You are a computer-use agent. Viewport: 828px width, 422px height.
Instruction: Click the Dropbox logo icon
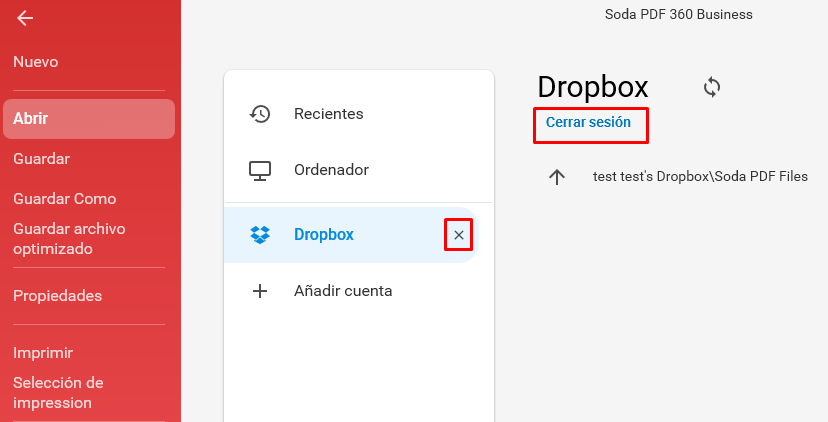260,235
